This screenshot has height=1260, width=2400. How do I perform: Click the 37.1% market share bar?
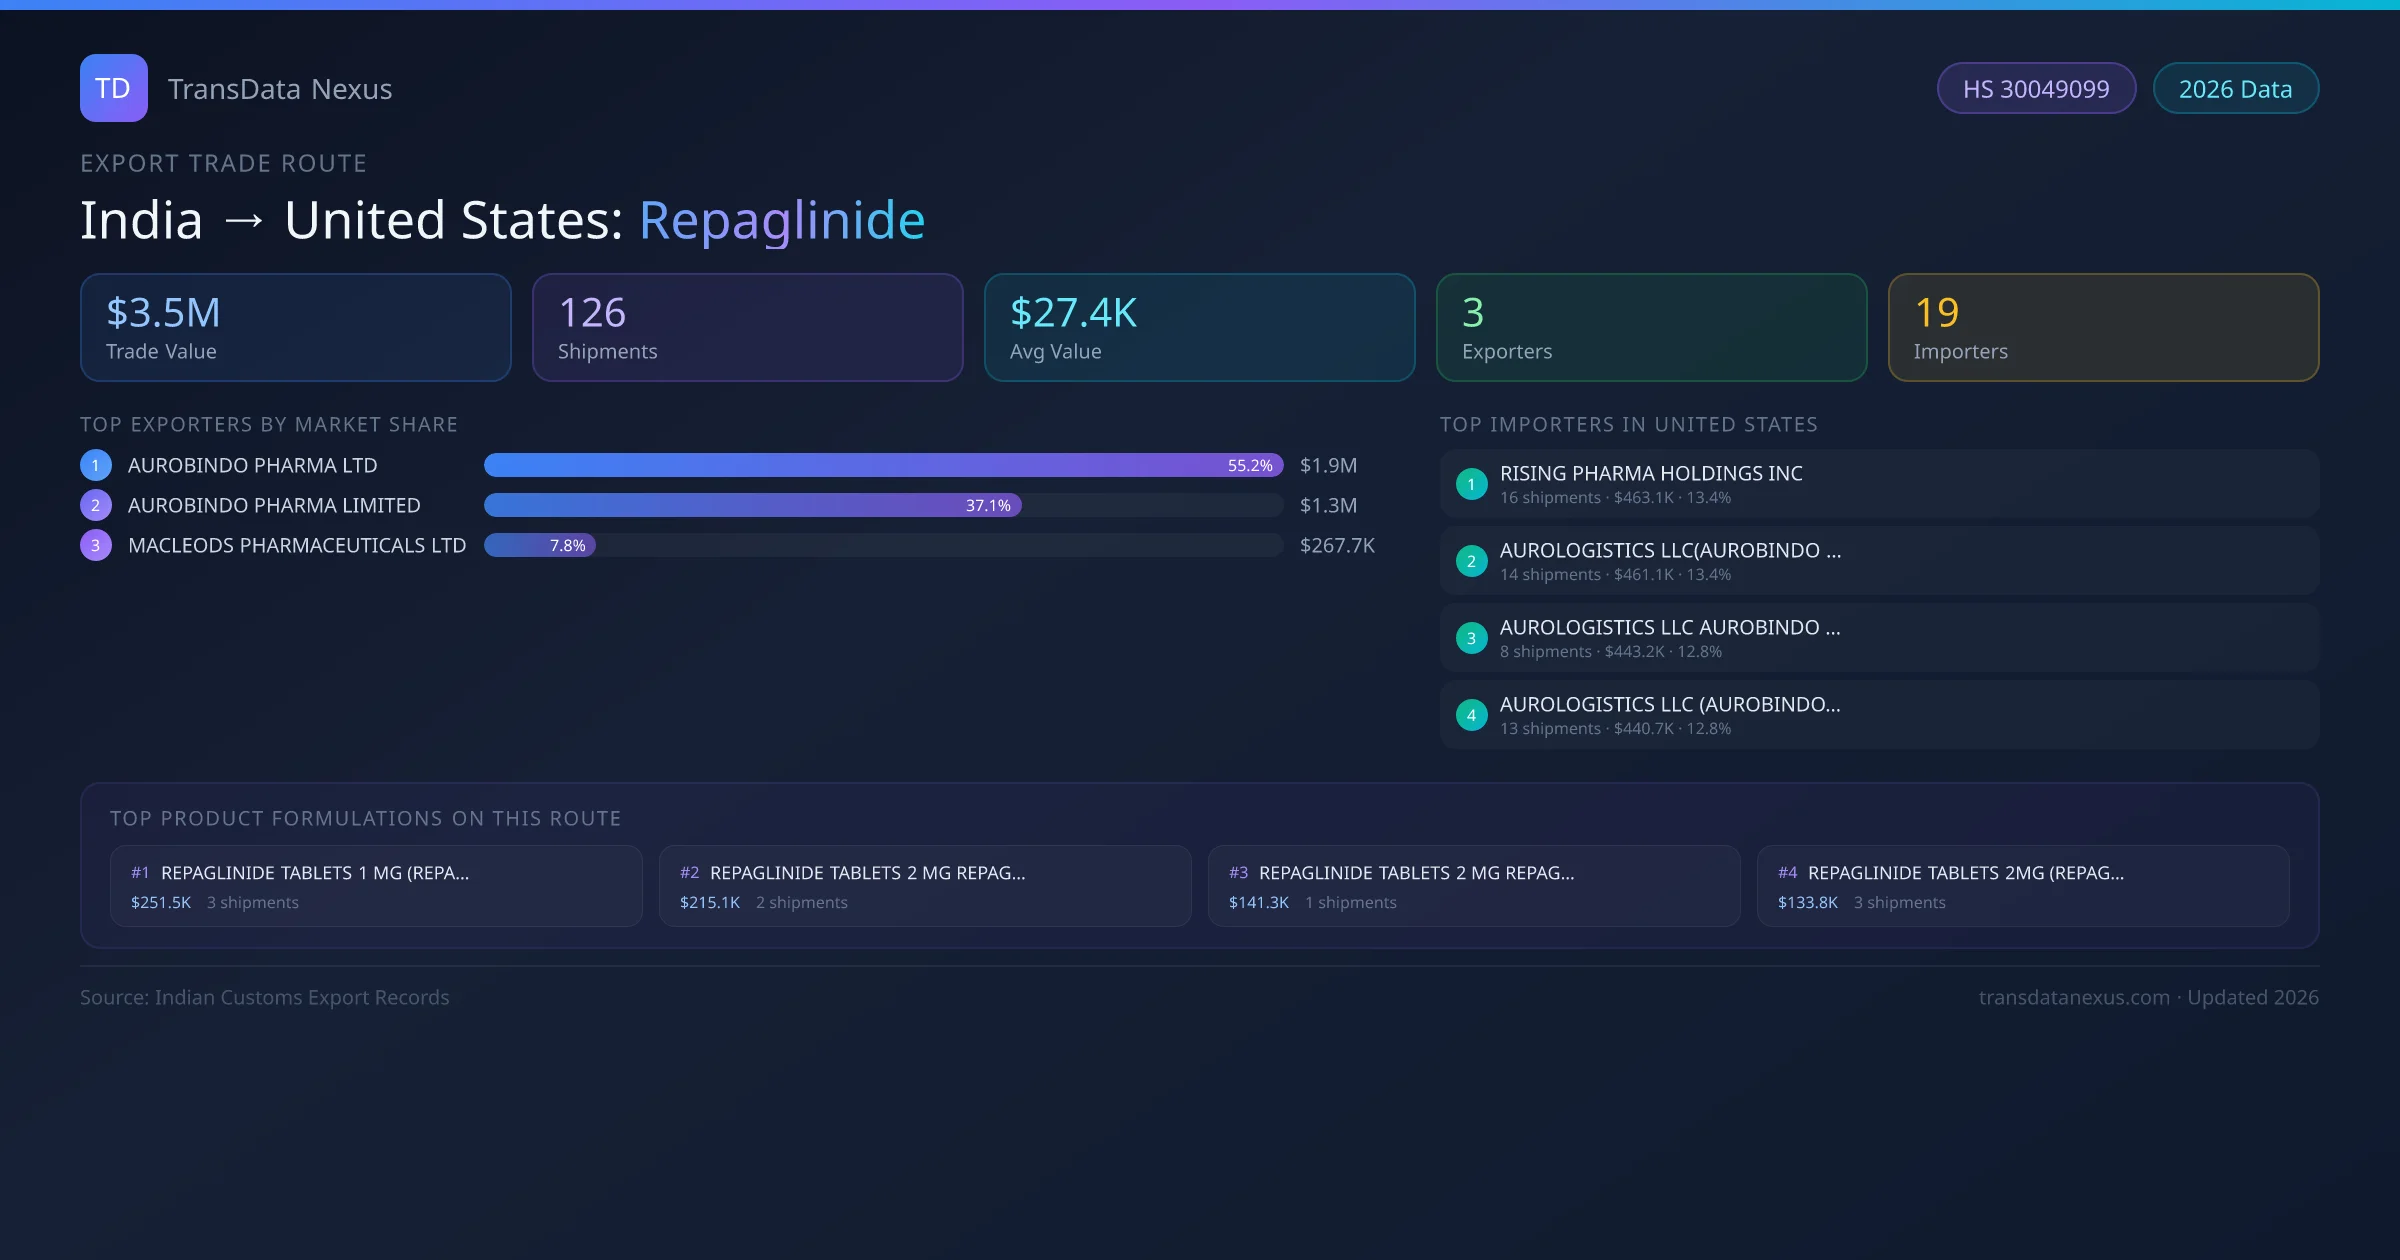click(752, 505)
